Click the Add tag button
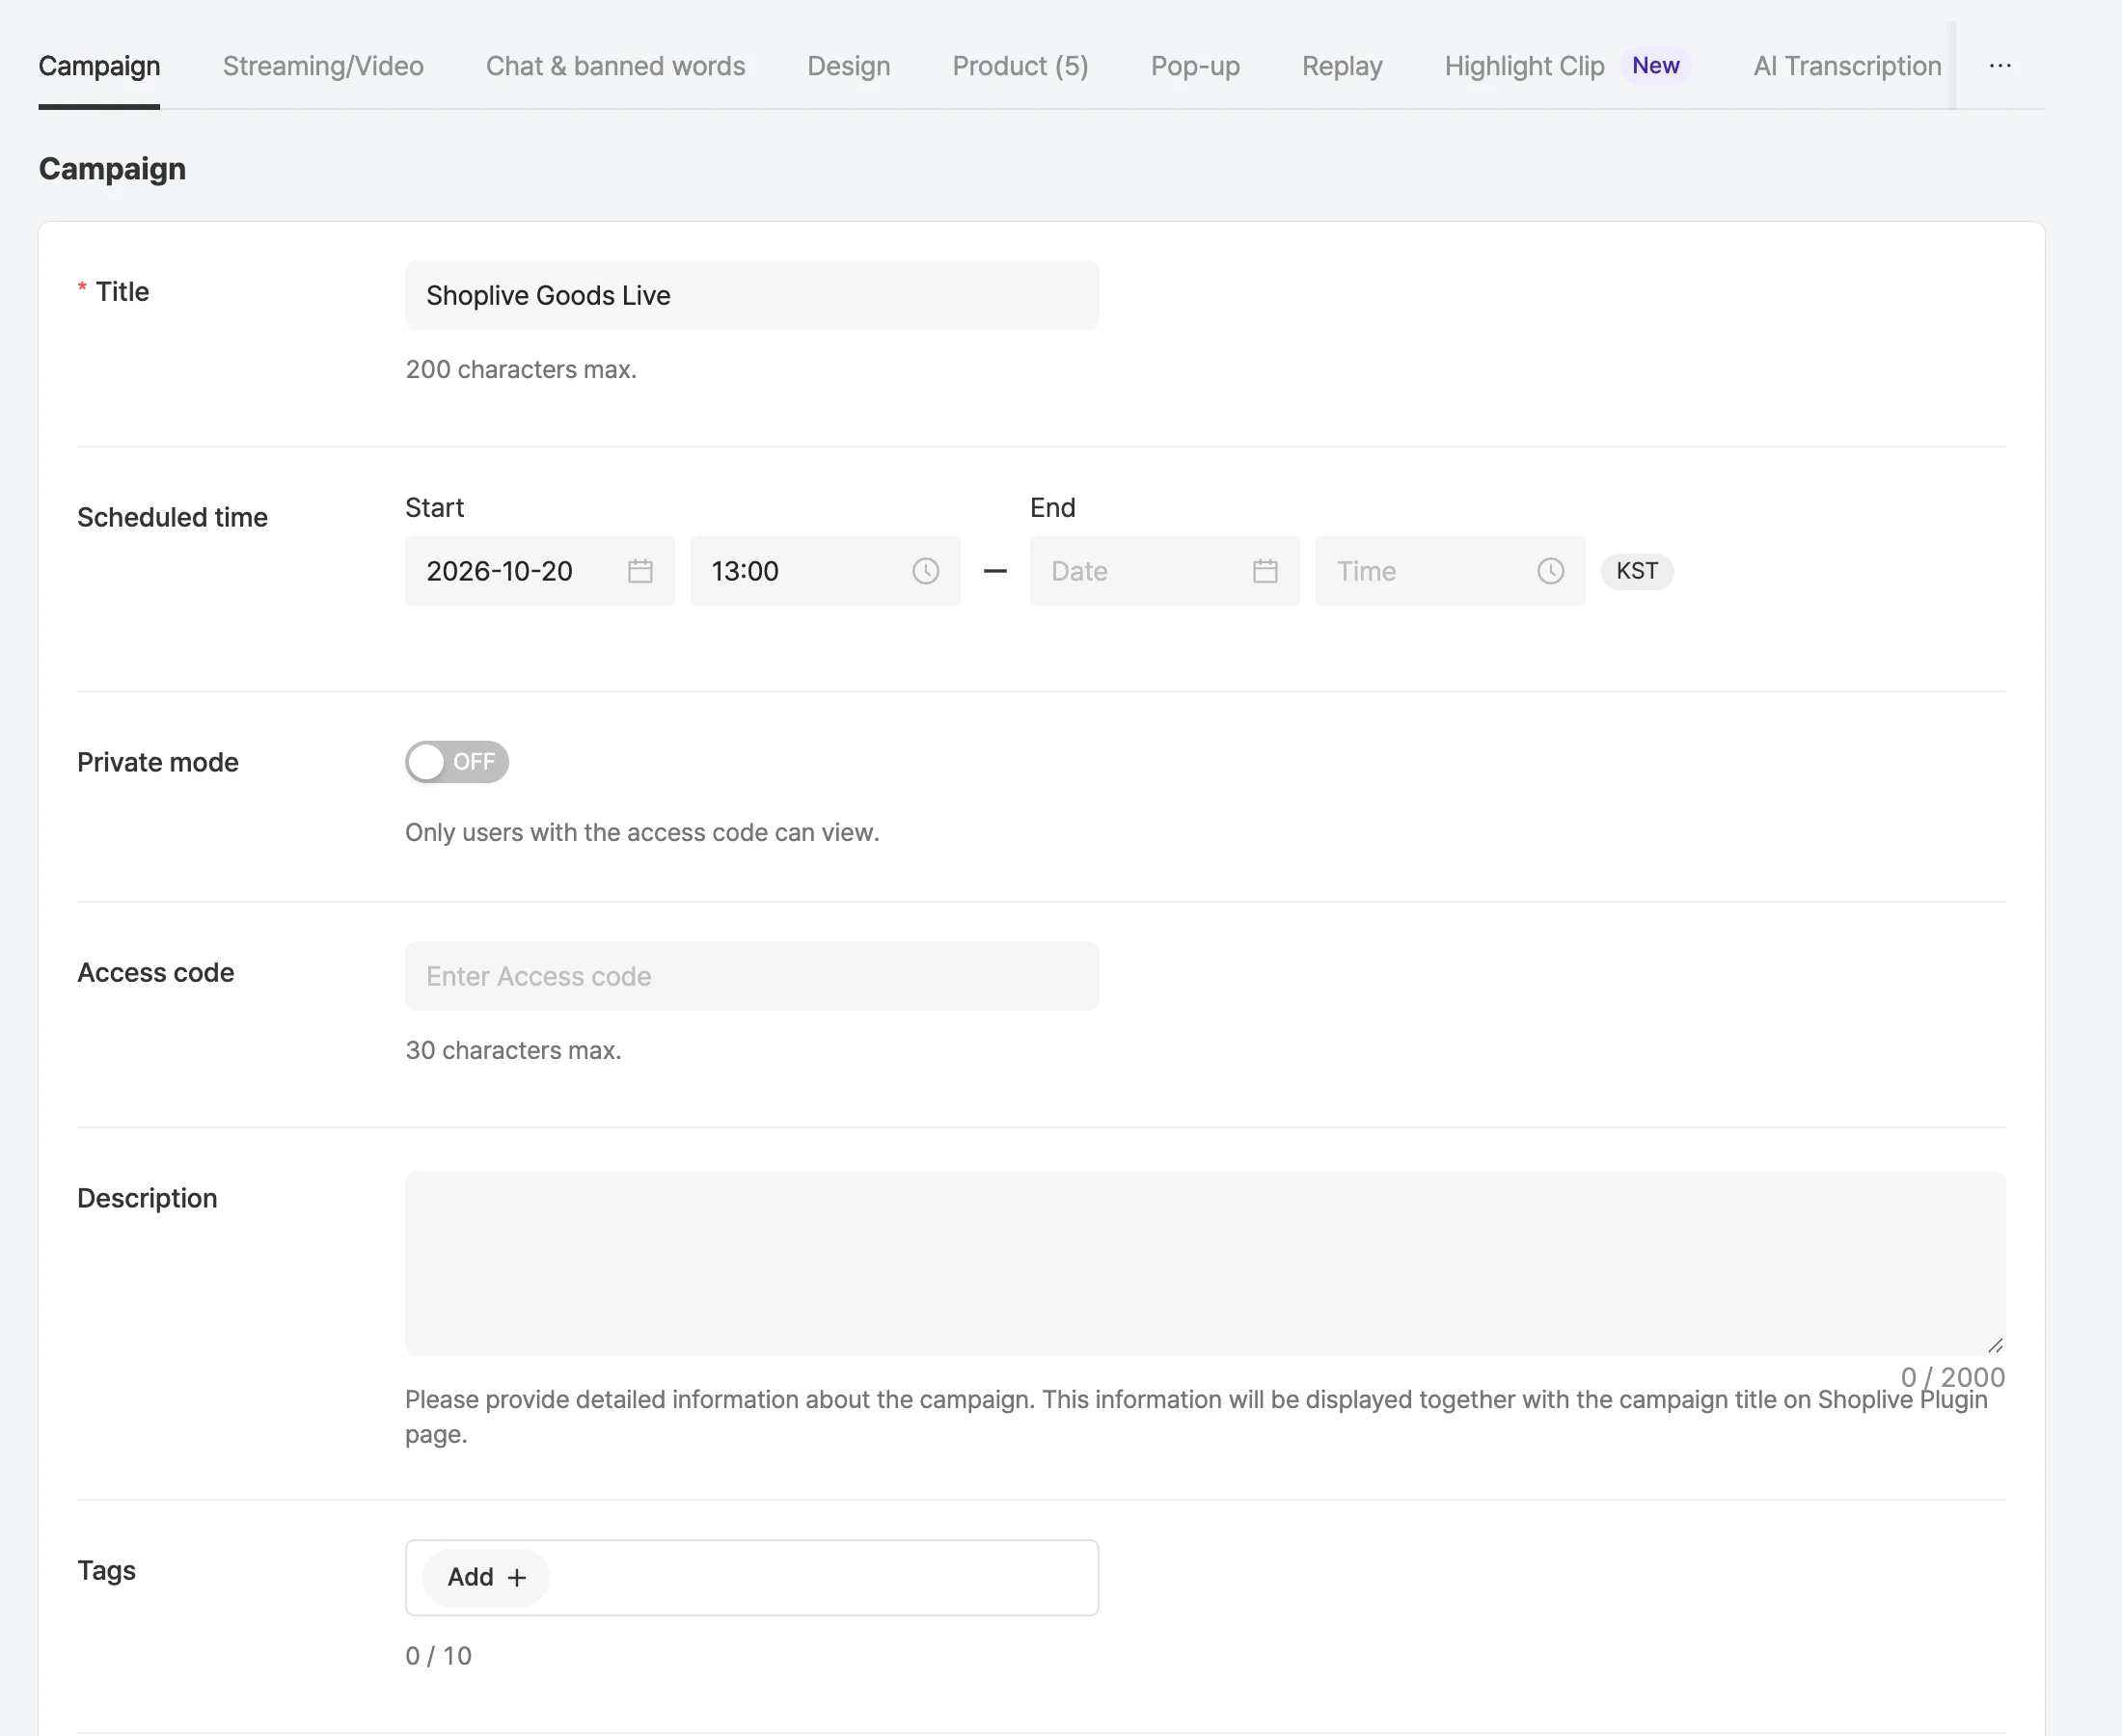This screenshot has height=1736, width=2122. (486, 1577)
